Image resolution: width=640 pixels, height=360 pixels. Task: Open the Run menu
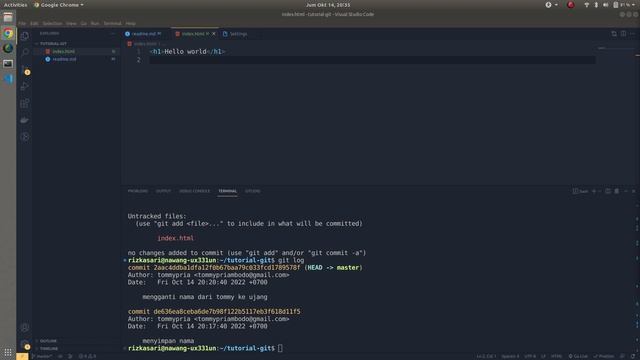(x=95, y=24)
